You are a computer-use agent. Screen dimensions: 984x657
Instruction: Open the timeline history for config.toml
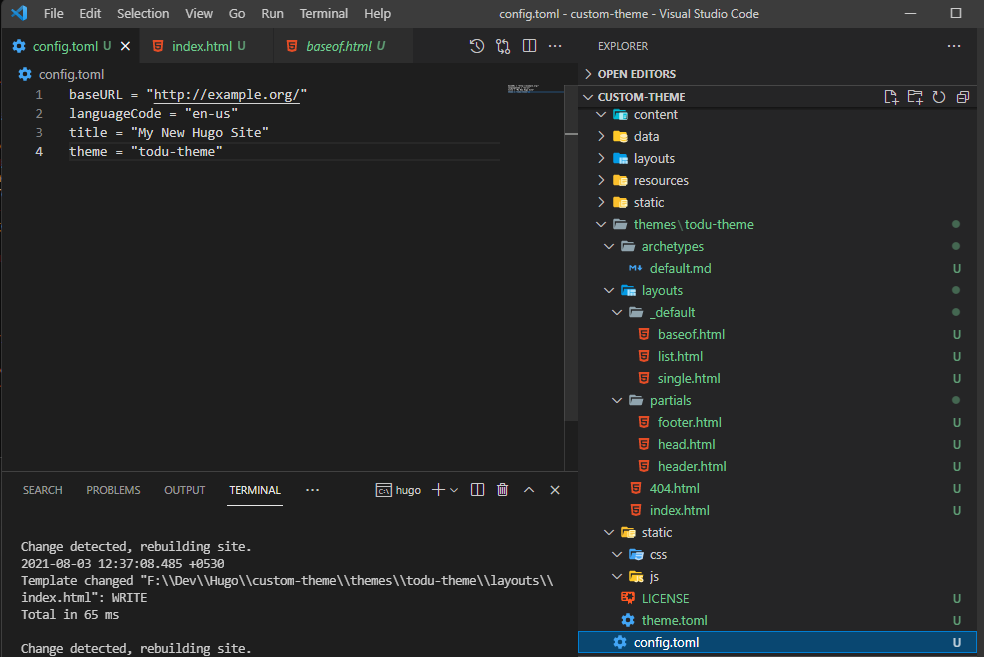coord(477,45)
